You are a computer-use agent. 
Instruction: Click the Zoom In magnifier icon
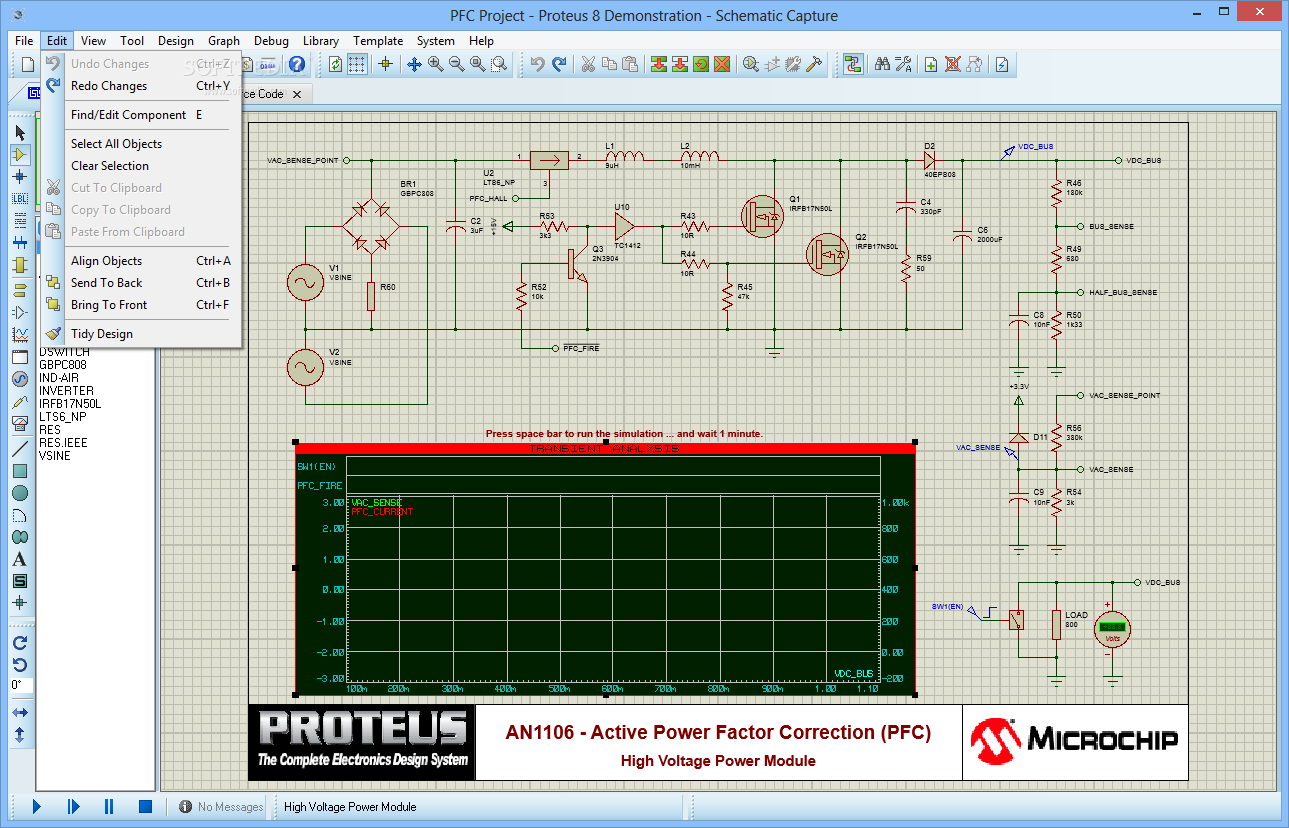(x=436, y=64)
